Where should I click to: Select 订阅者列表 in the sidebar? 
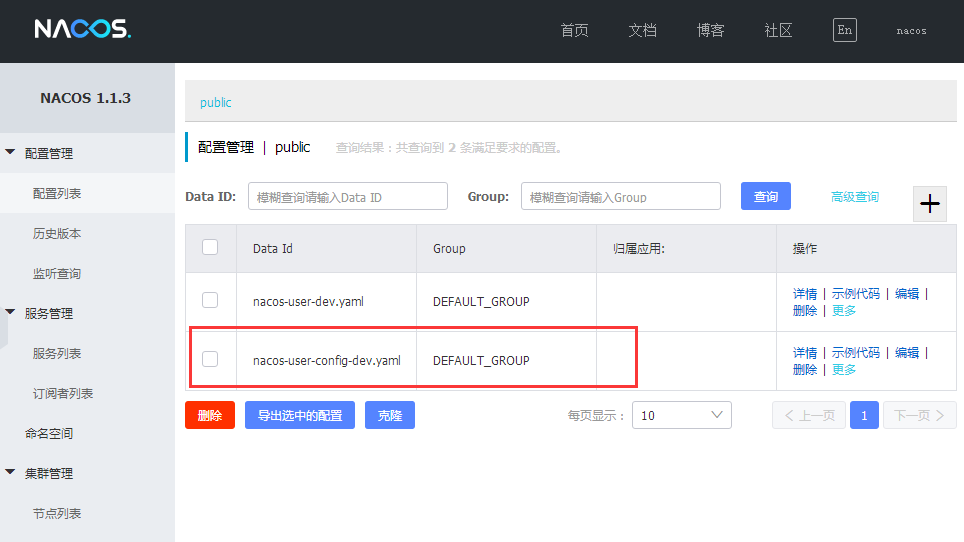coord(63,393)
